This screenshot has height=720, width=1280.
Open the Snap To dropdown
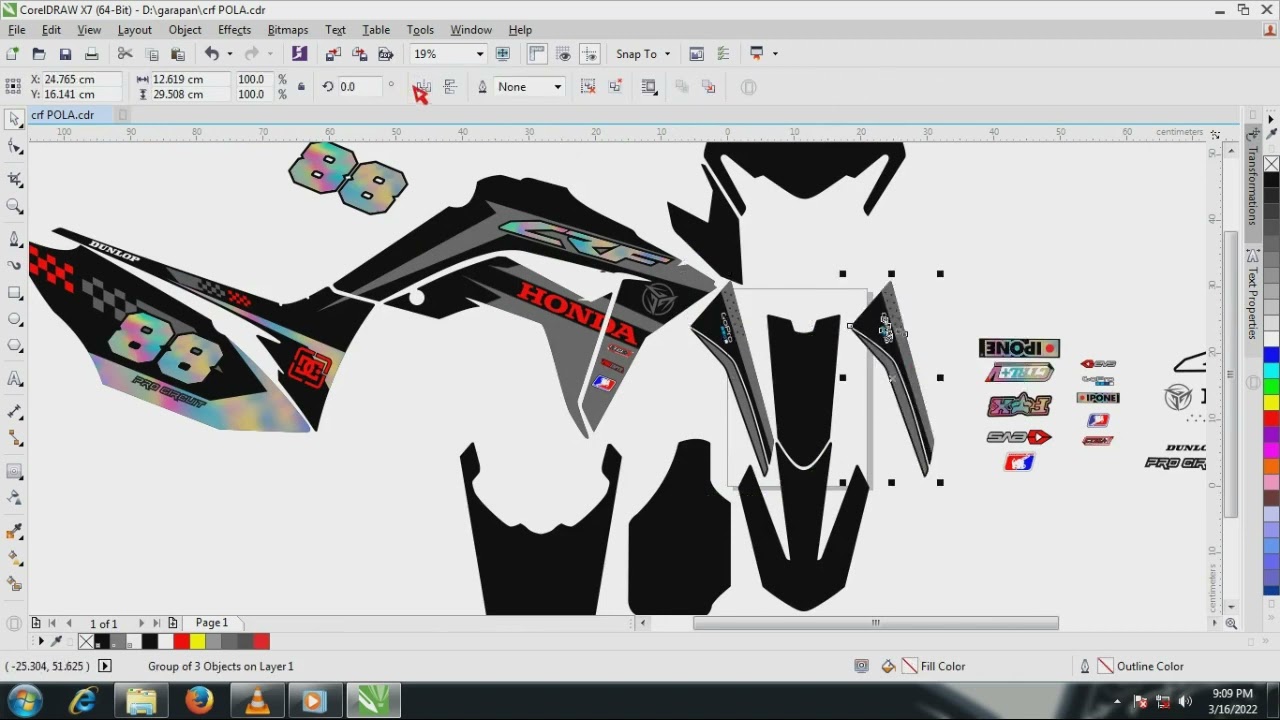point(667,54)
